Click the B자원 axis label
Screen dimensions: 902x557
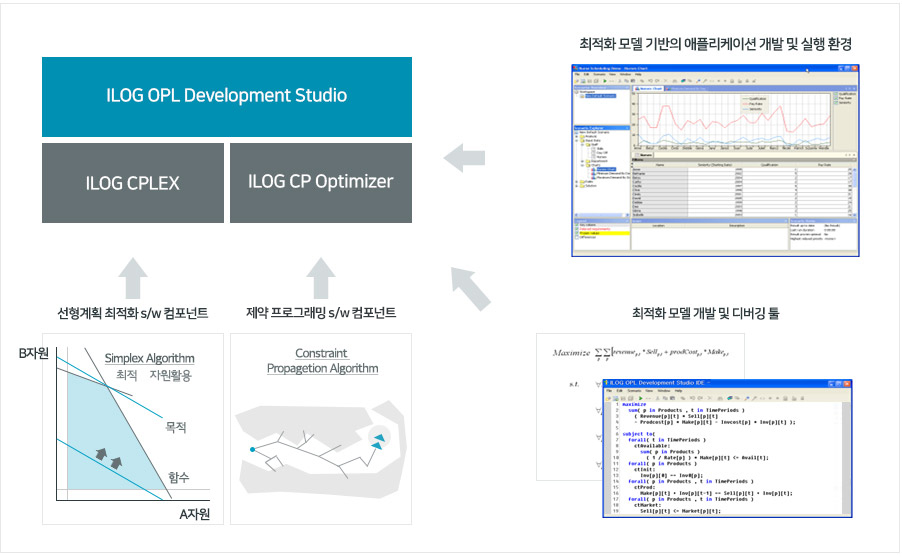34,353
